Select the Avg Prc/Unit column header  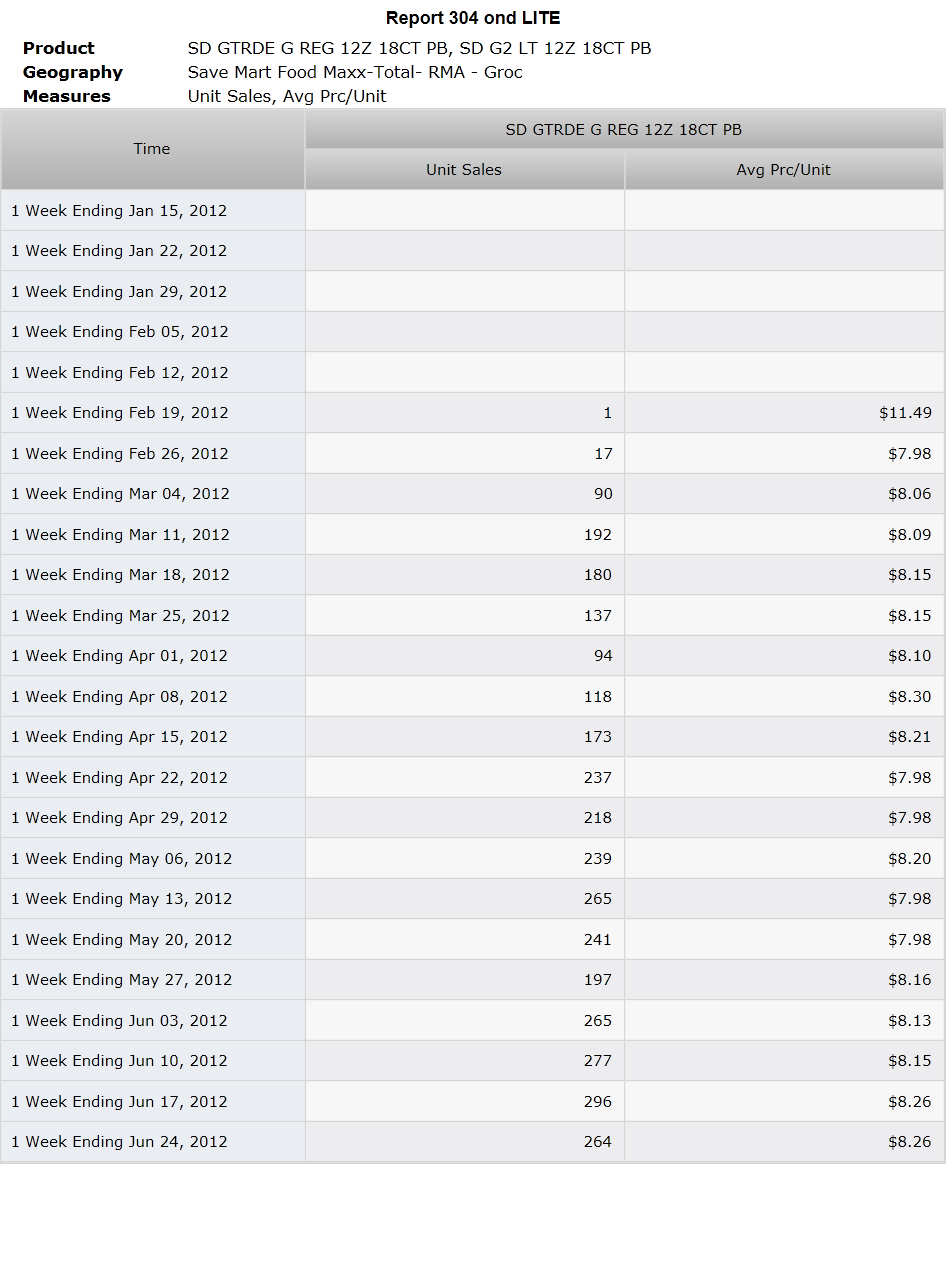[x=784, y=170]
